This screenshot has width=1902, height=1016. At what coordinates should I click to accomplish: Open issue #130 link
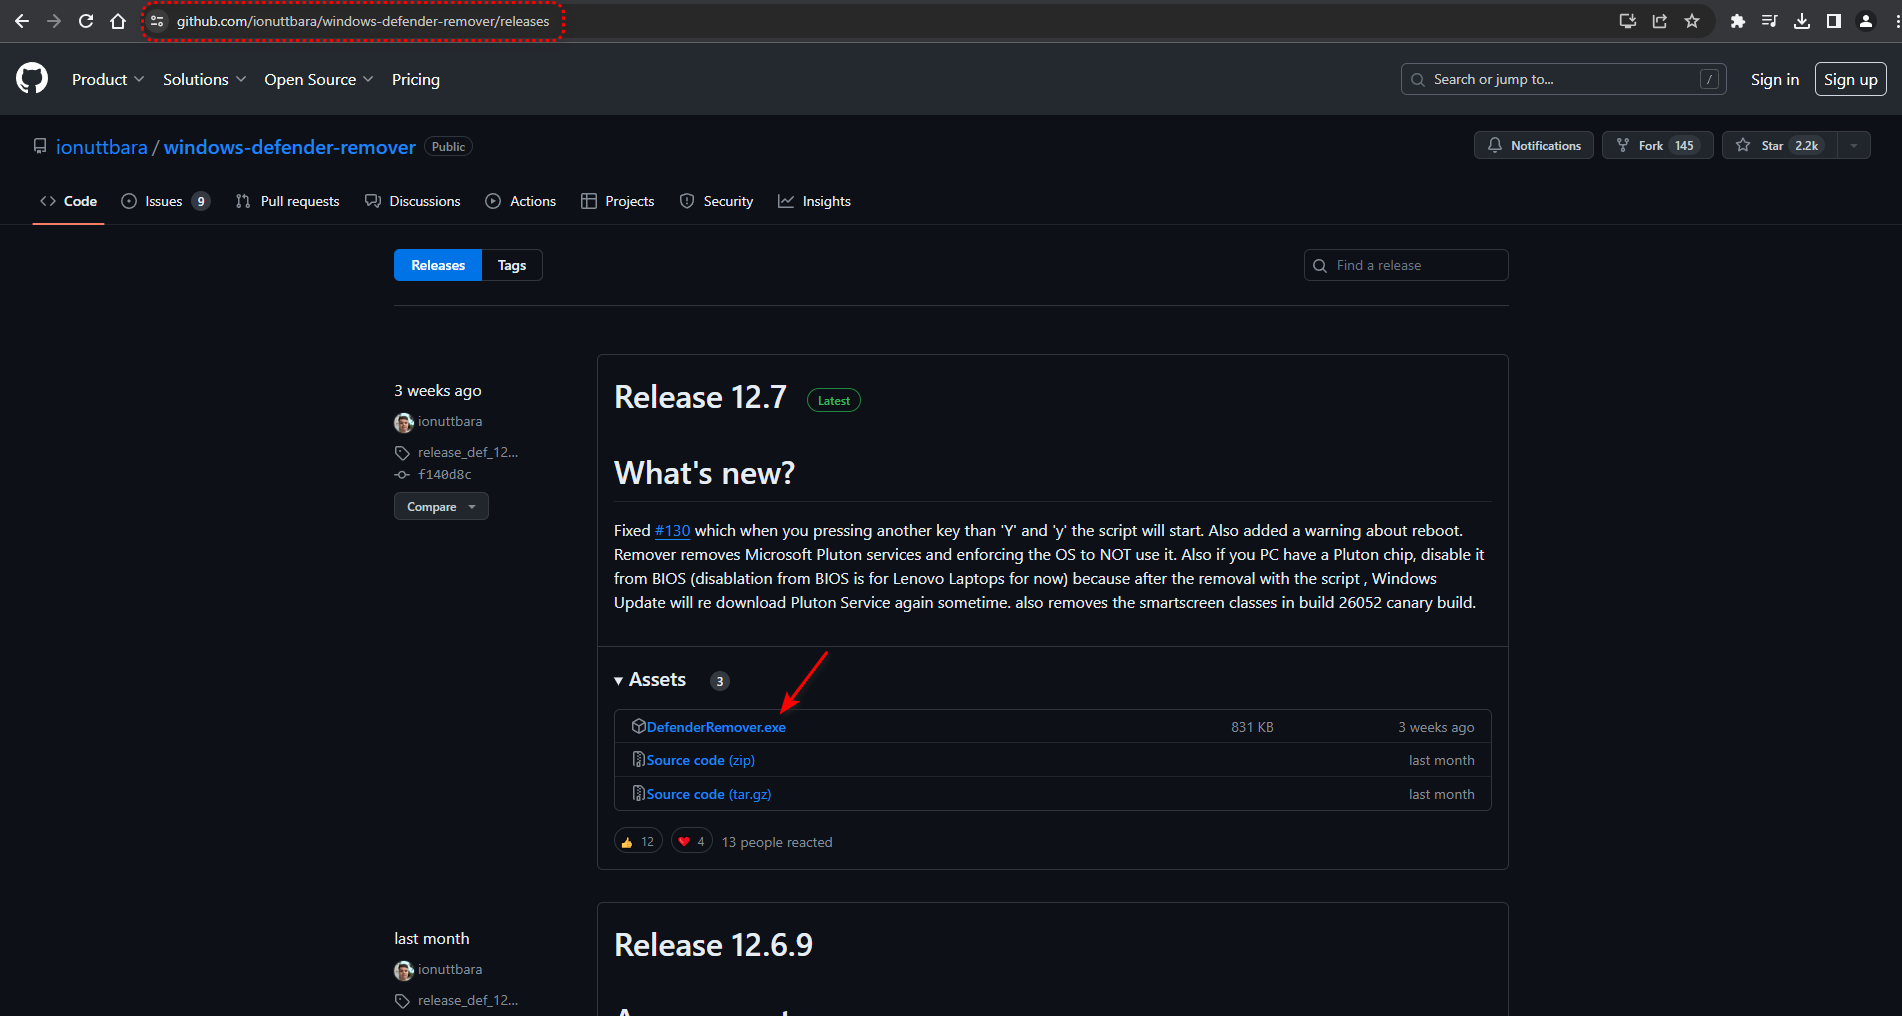672,531
